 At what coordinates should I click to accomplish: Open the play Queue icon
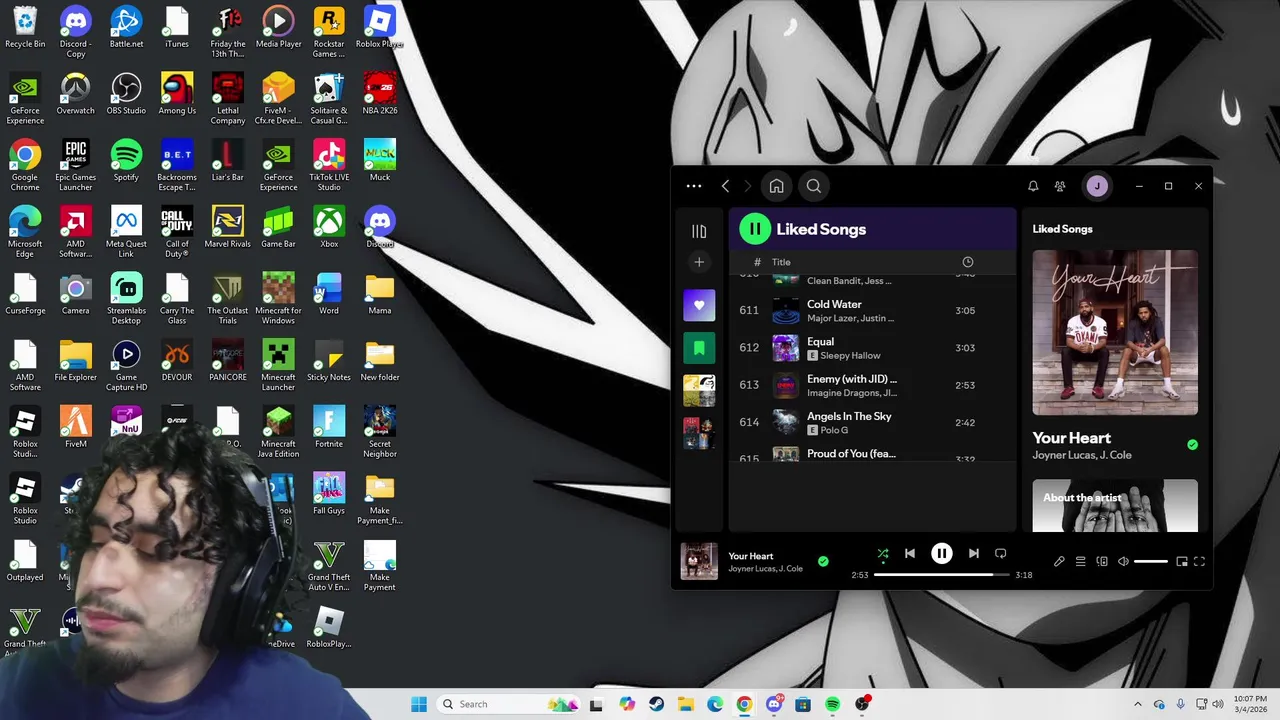pyautogui.click(x=1080, y=562)
